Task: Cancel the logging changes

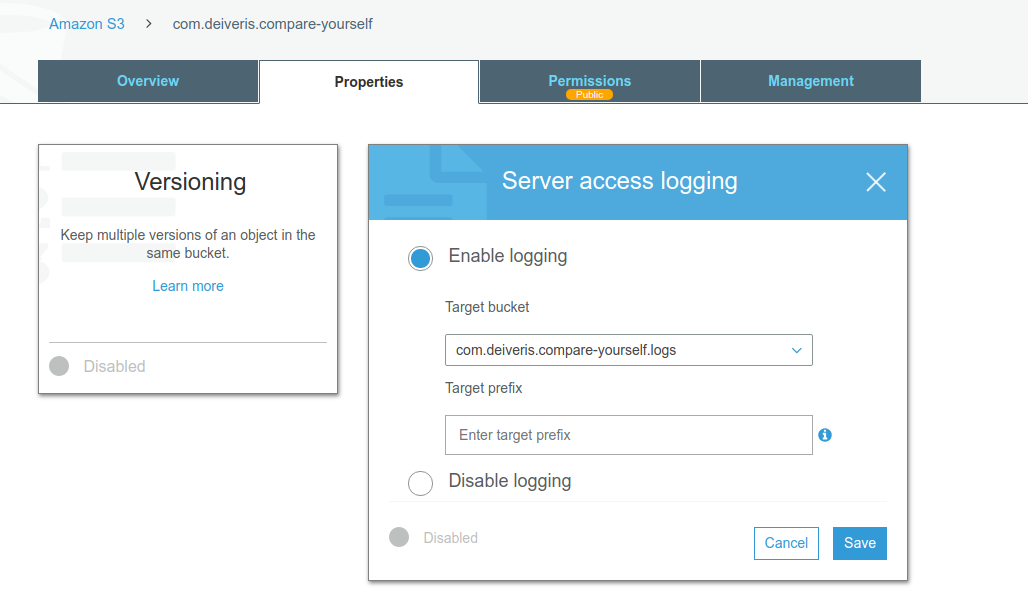Action: pos(786,543)
